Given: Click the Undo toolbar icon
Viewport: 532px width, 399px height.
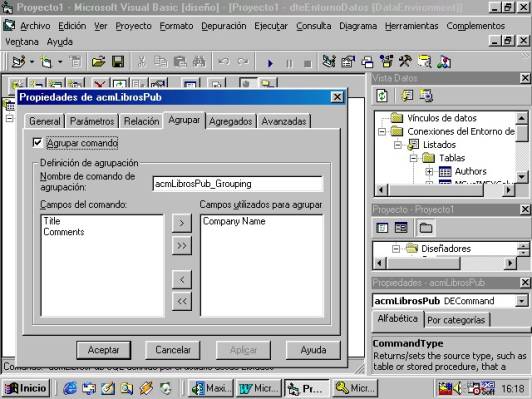Looking at the screenshot, I should tap(223, 62).
